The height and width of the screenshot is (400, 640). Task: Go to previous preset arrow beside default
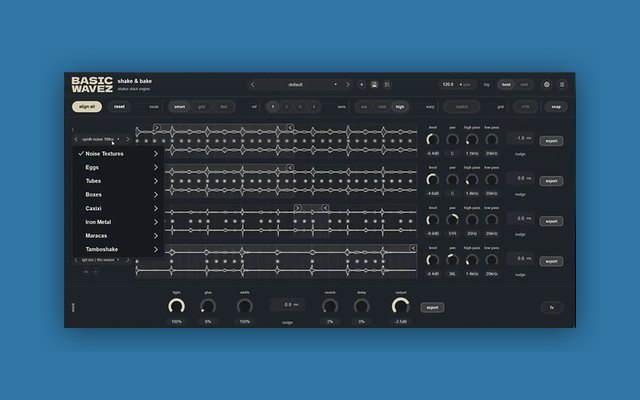pos(252,84)
